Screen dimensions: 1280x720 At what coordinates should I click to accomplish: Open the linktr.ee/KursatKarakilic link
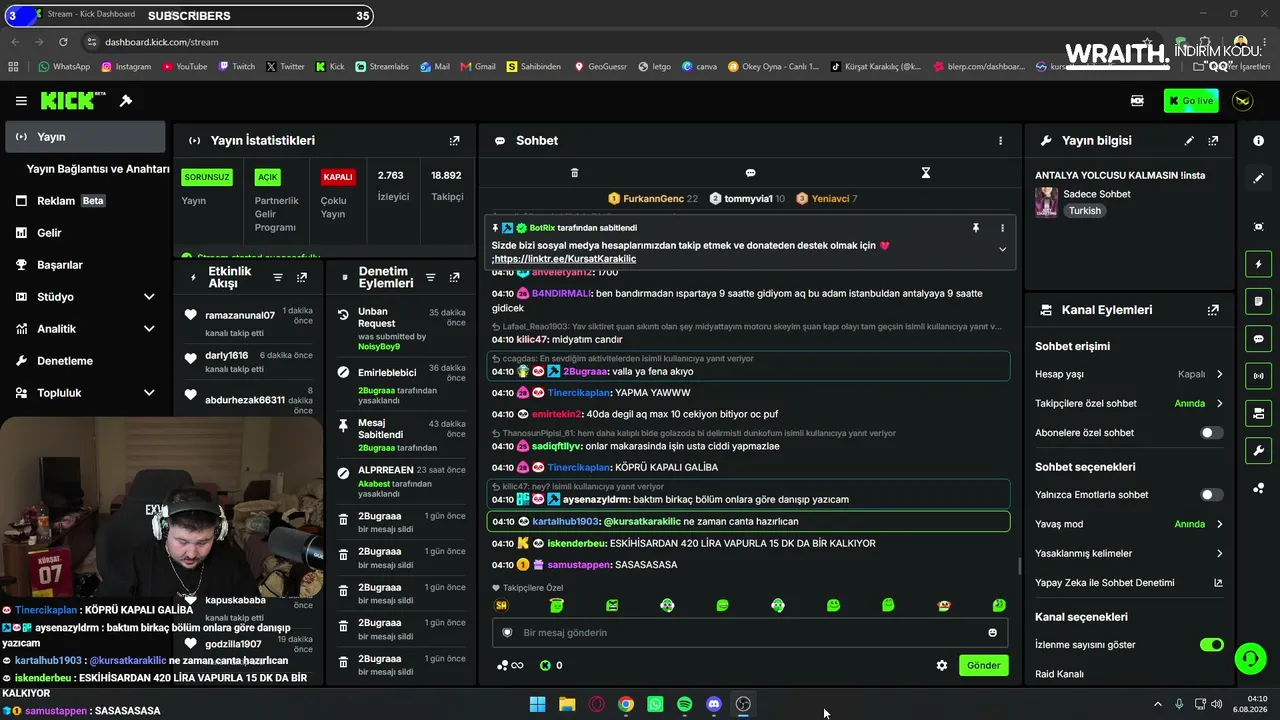[x=565, y=259]
